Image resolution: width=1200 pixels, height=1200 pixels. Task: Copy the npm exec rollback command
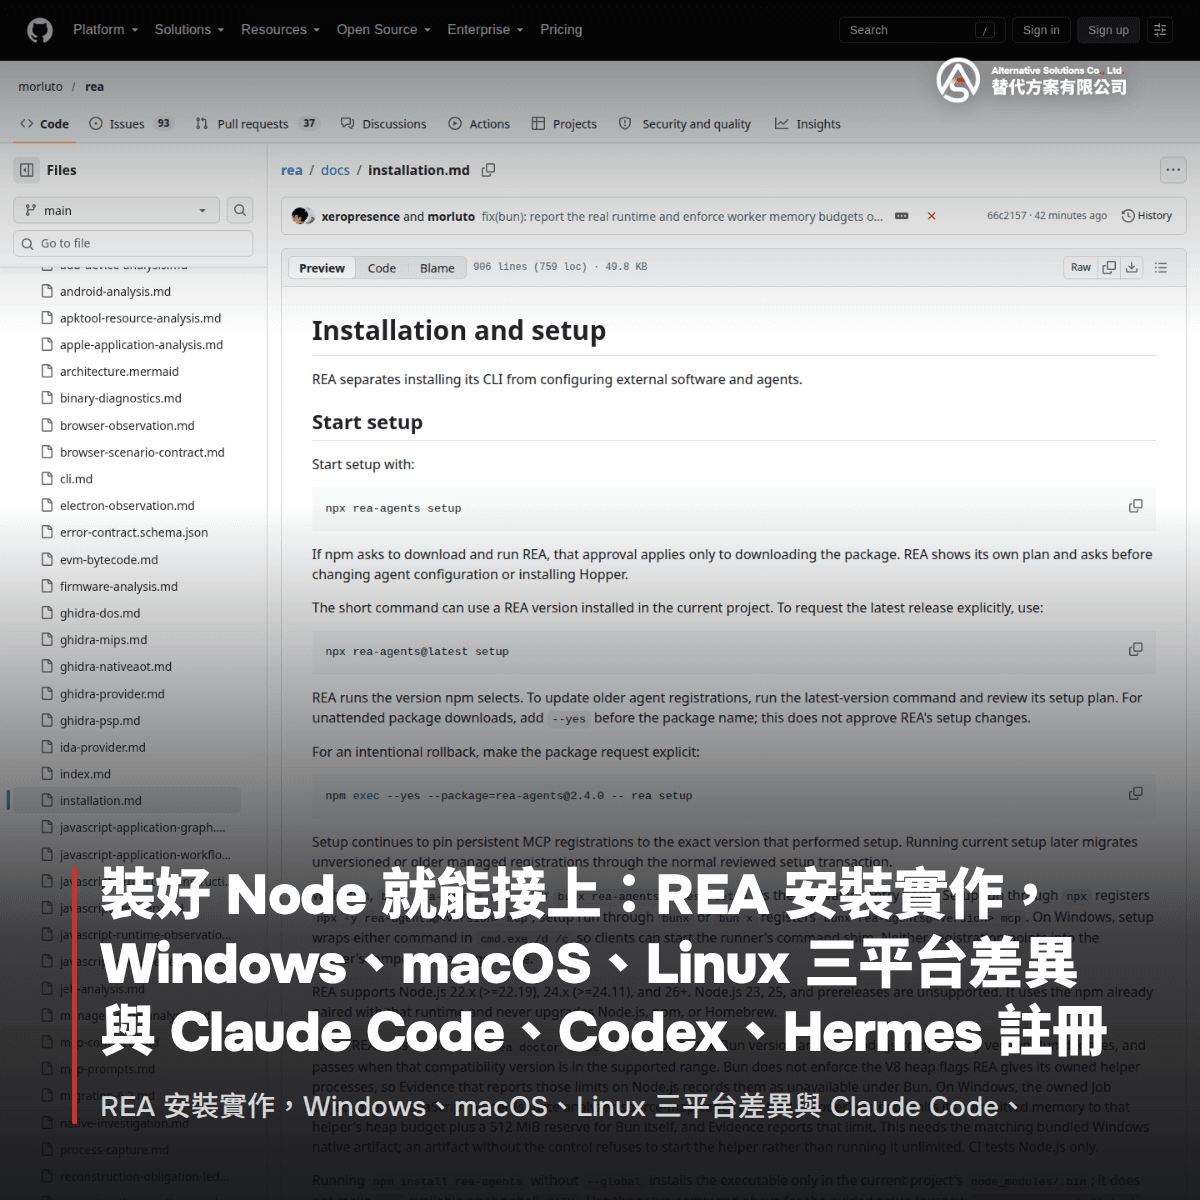tap(1135, 793)
